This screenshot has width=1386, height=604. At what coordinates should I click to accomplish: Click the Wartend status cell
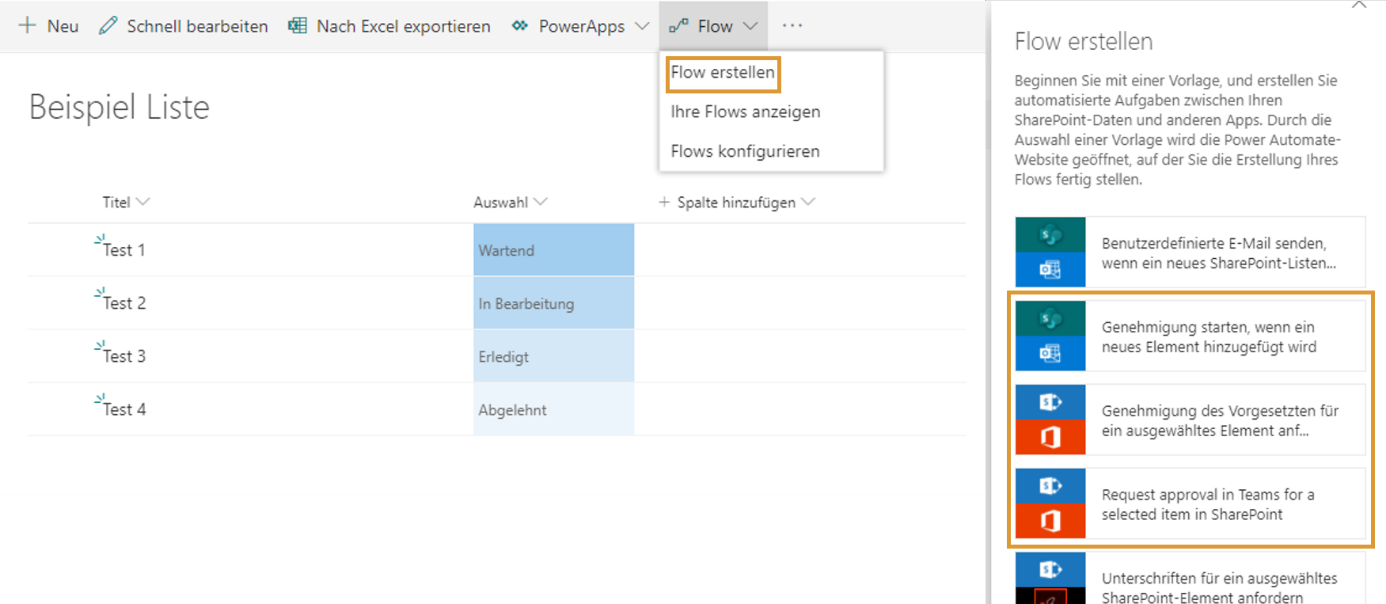pyautogui.click(x=554, y=250)
